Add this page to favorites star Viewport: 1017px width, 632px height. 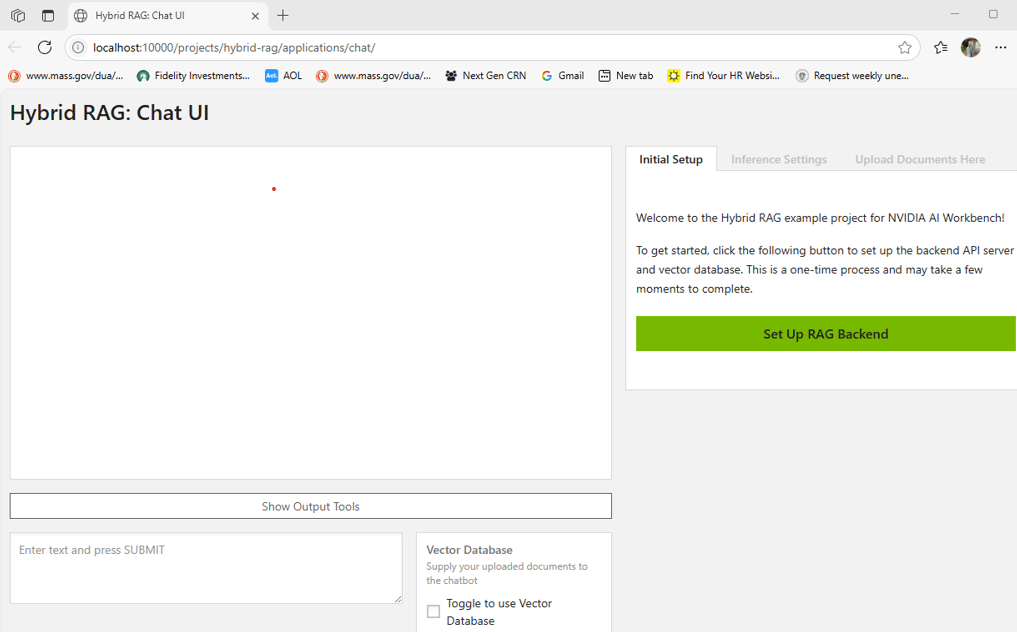pos(905,47)
